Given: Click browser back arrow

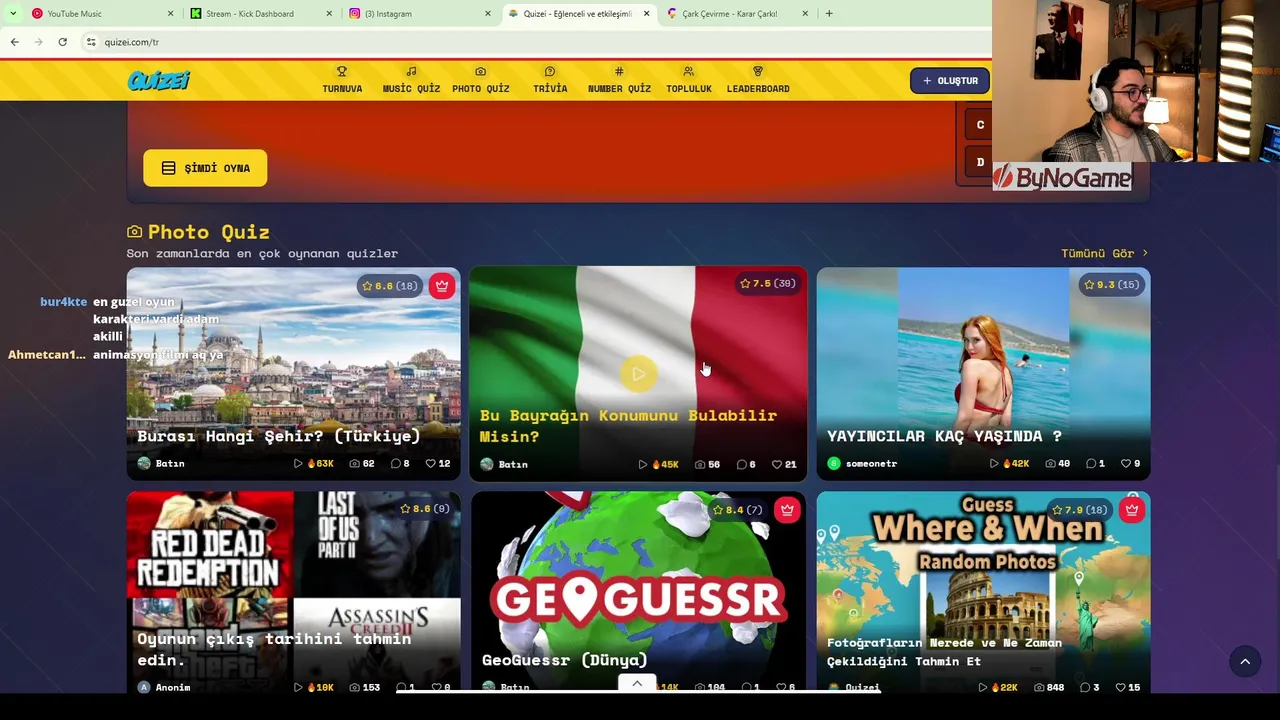Looking at the screenshot, I should (14, 42).
